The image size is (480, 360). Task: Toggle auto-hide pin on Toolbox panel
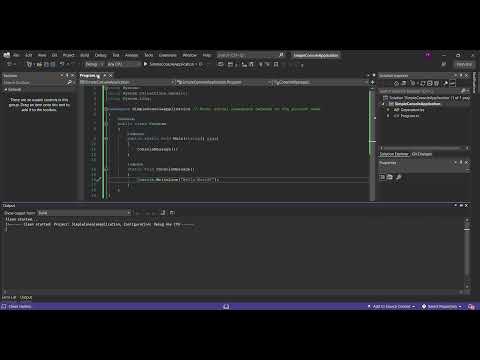(x=67, y=76)
